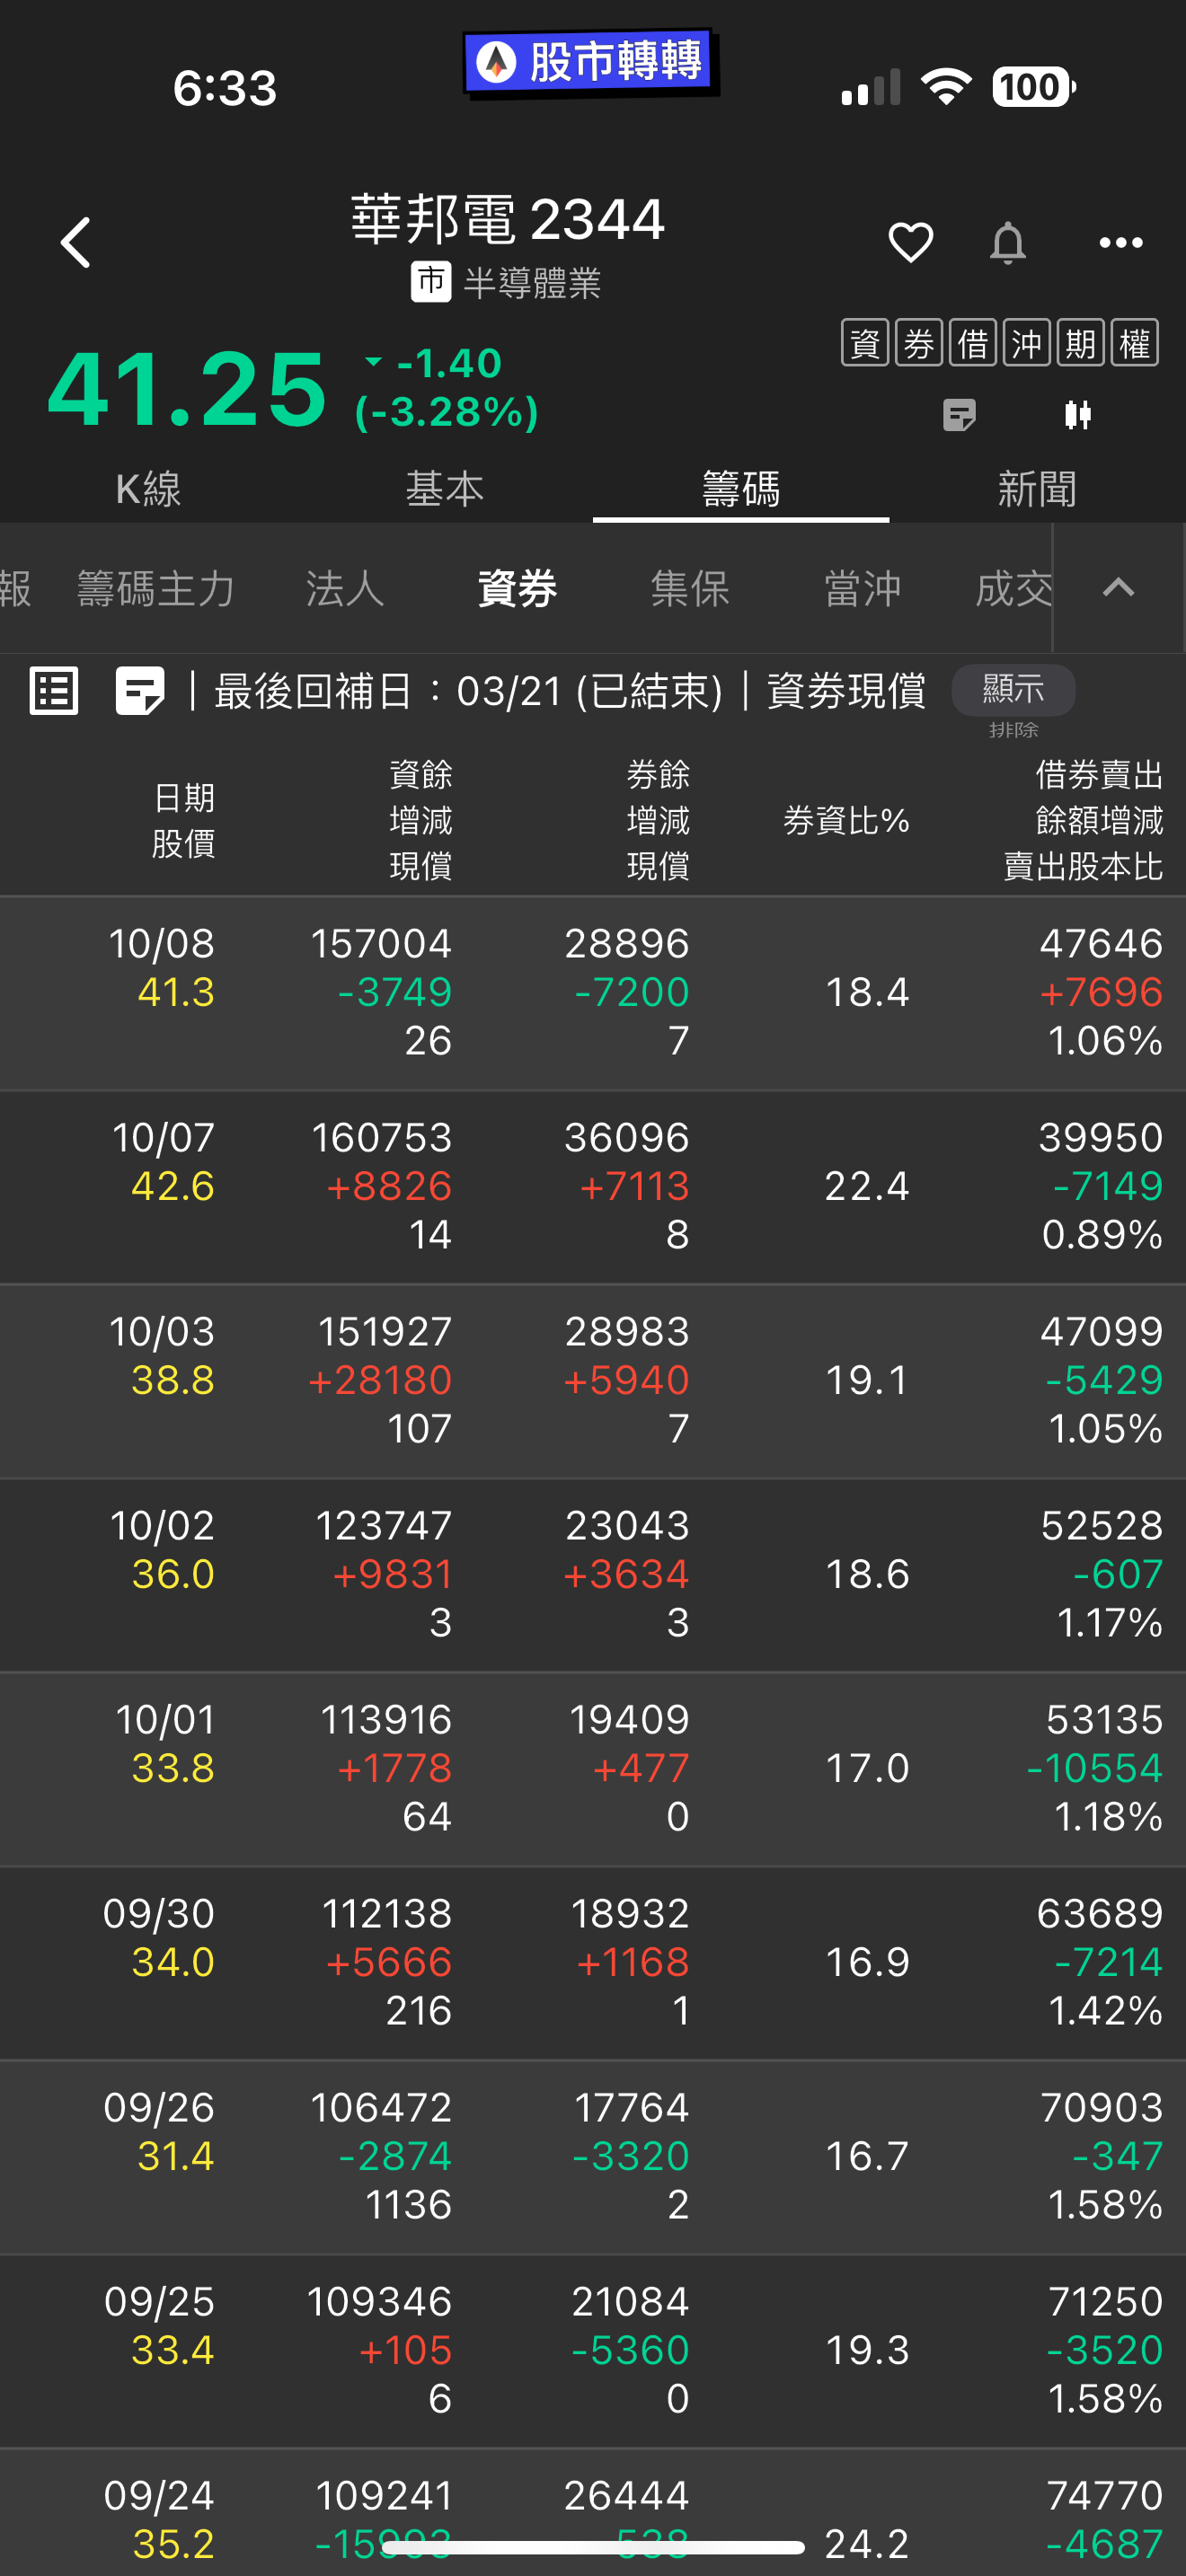The height and width of the screenshot is (2576, 1186).
Task: Open the three-dot more options menu
Action: pyautogui.click(x=1121, y=243)
